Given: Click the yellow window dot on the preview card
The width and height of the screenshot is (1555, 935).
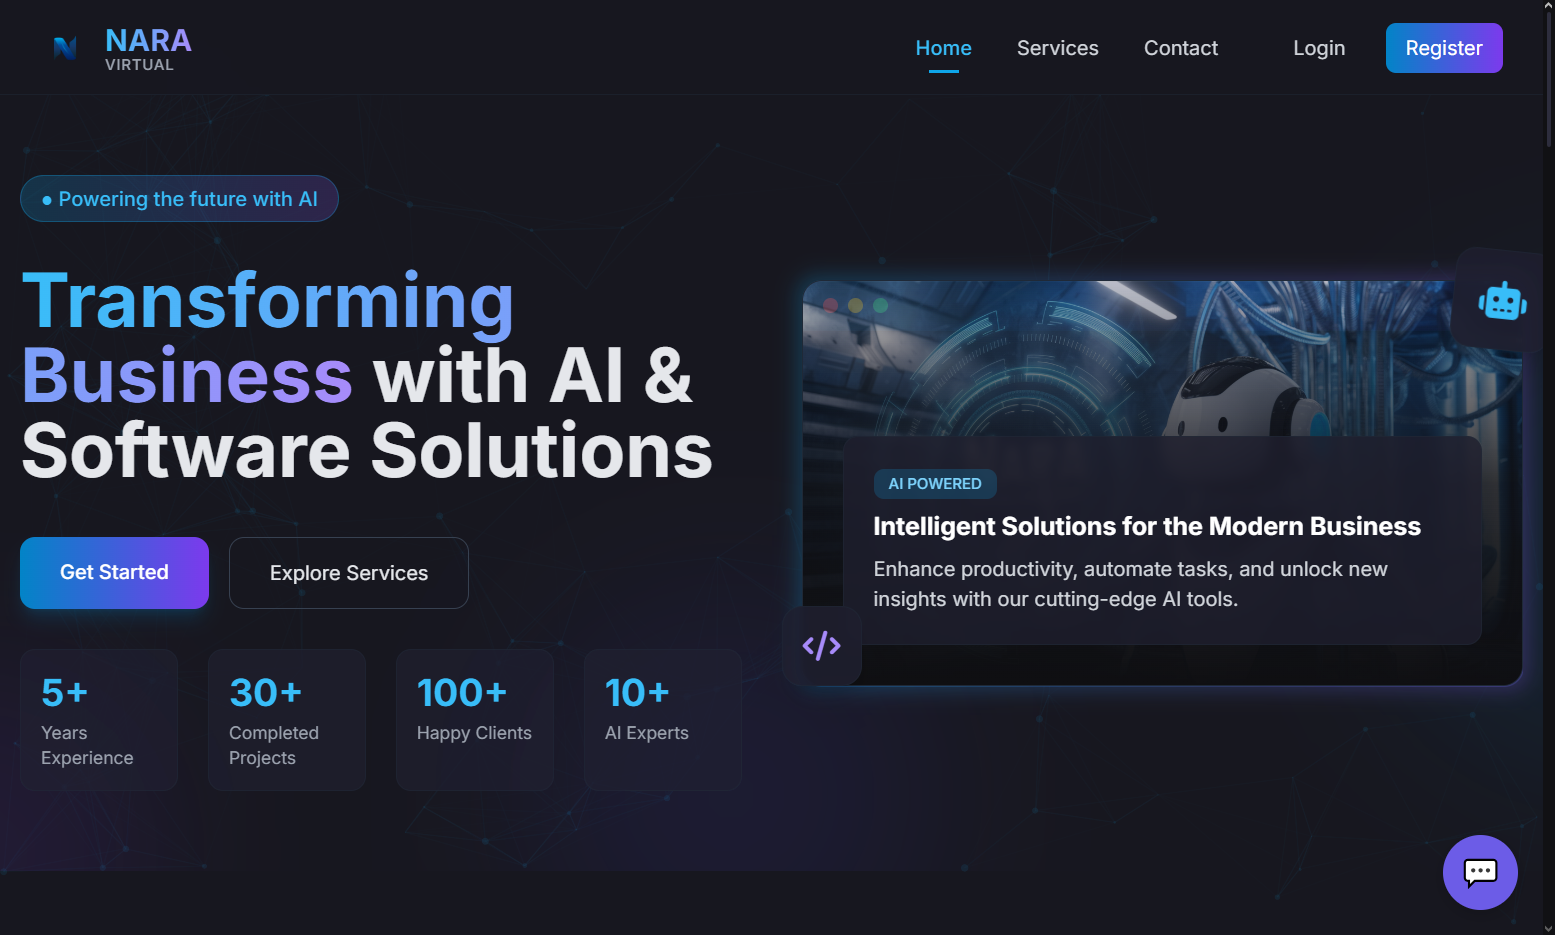Looking at the screenshot, I should pos(855,305).
